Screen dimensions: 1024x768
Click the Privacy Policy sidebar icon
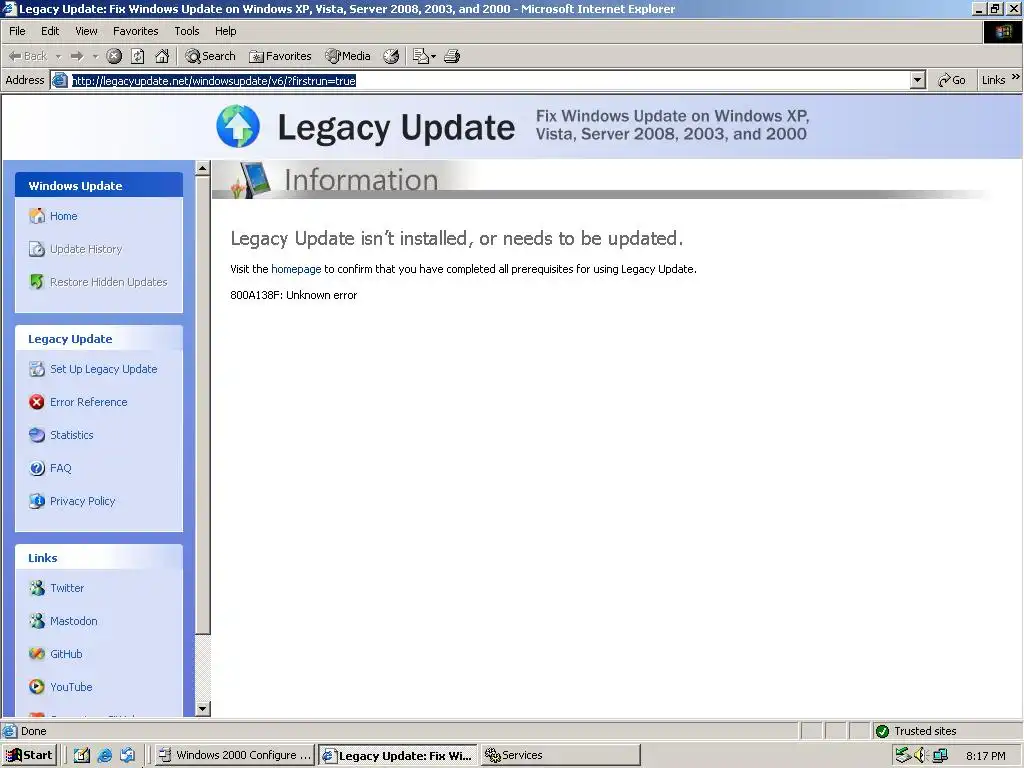coord(37,501)
